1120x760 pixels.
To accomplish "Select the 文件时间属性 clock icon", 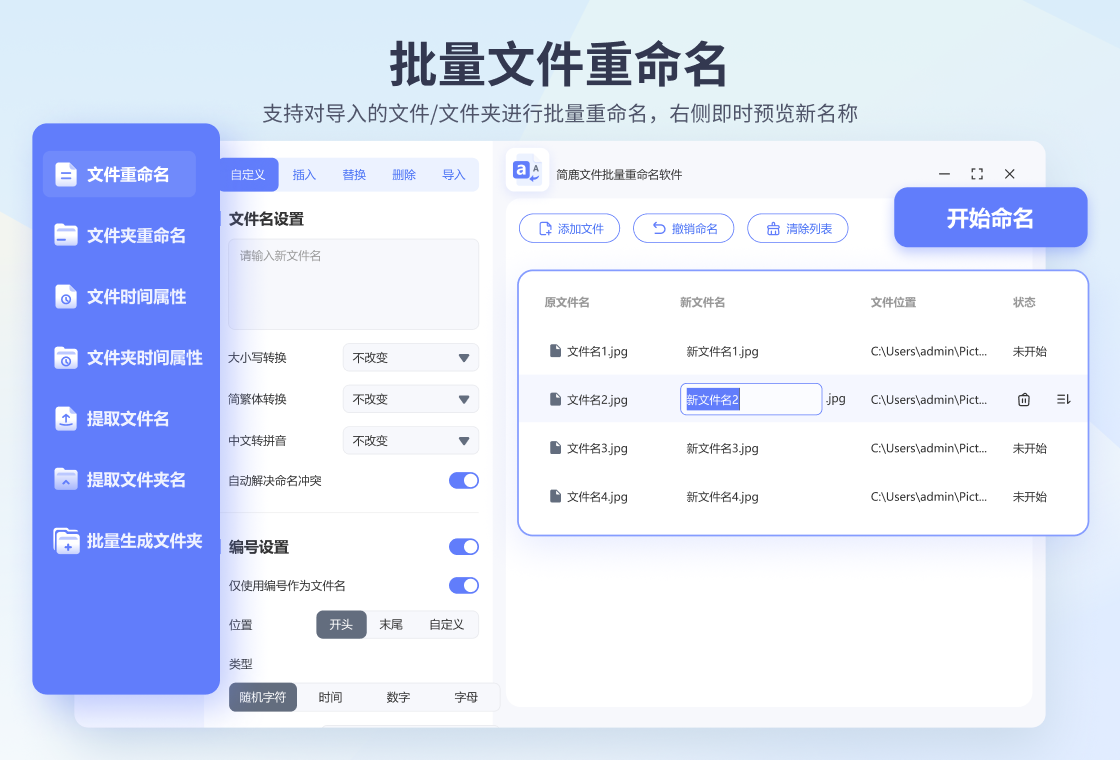I will 66,296.
